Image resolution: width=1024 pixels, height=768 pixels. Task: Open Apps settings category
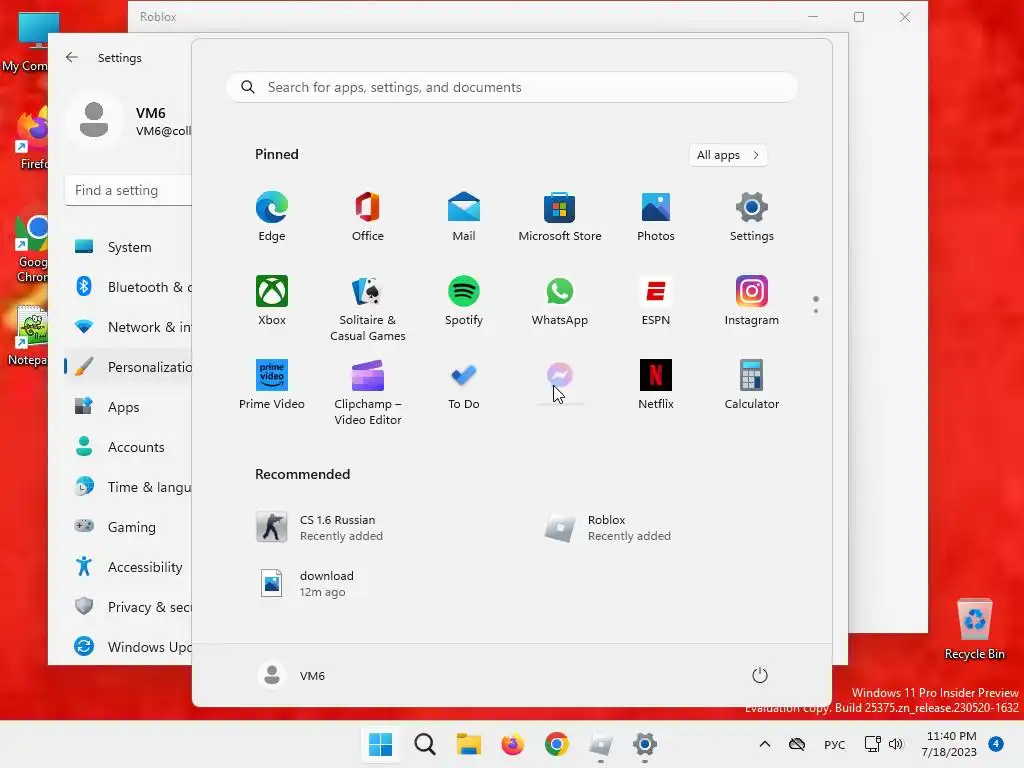pos(128,407)
